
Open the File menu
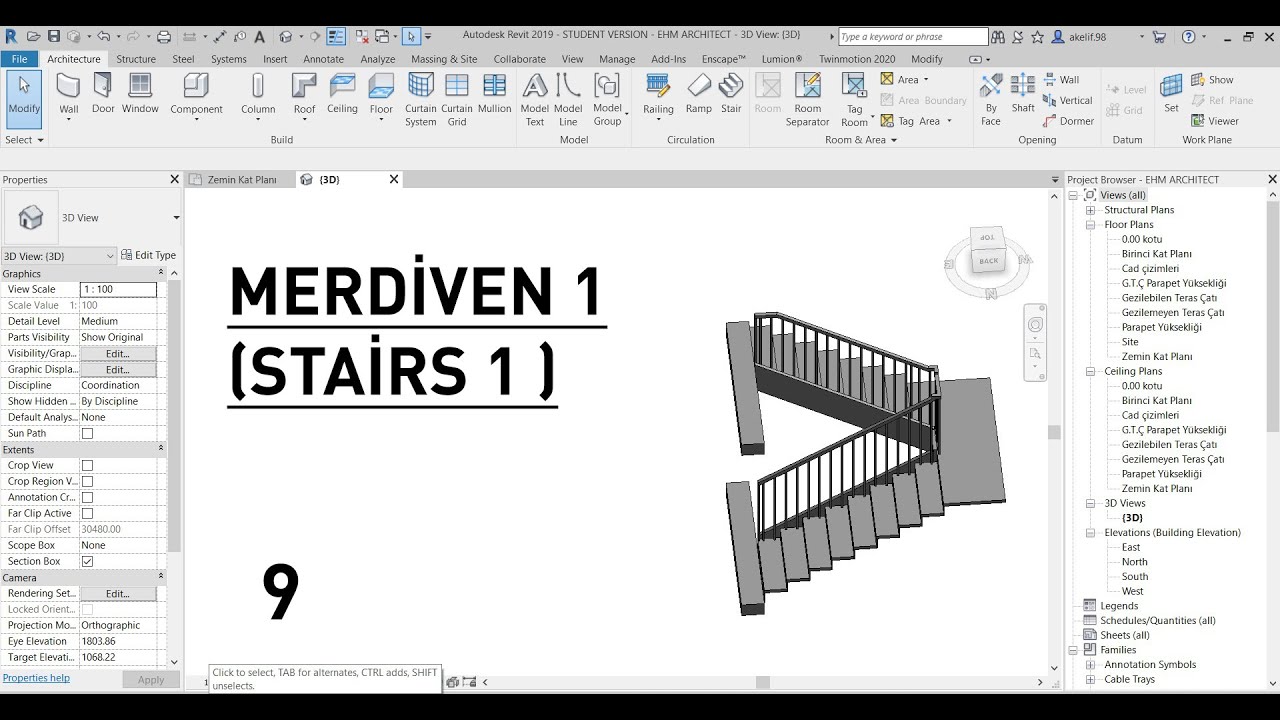[x=19, y=59]
